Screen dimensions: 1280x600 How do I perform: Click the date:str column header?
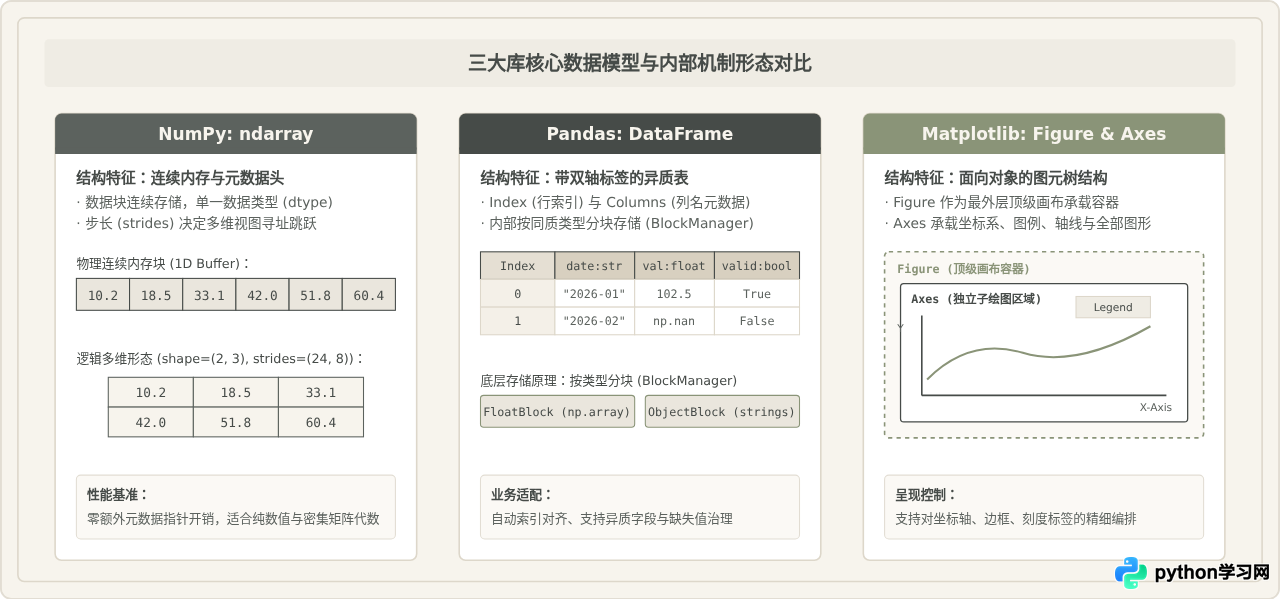594,266
